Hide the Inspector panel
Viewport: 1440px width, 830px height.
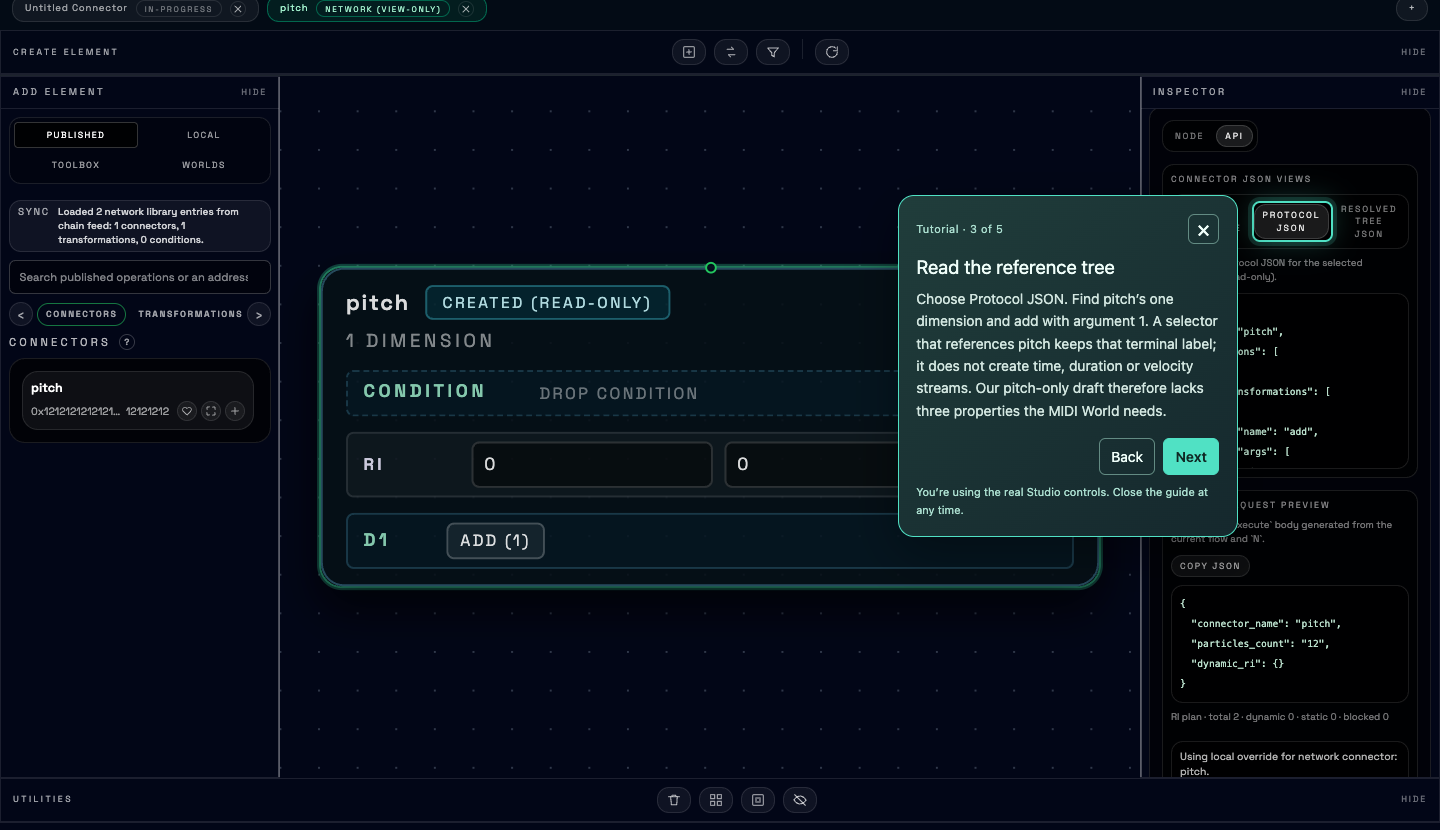tap(1413, 92)
